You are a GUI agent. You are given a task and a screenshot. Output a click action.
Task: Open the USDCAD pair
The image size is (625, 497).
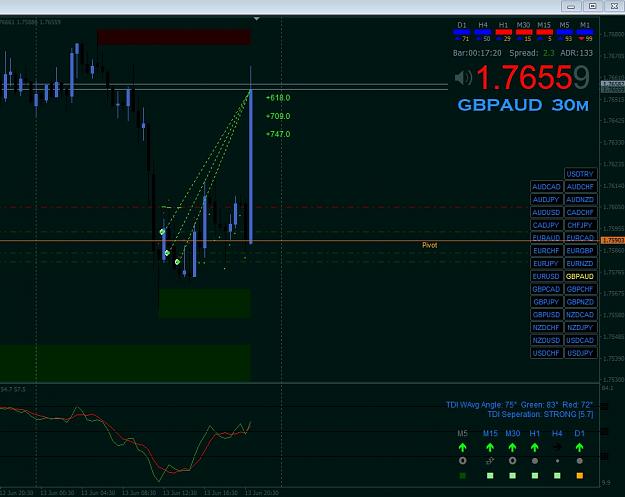point(580,340)
